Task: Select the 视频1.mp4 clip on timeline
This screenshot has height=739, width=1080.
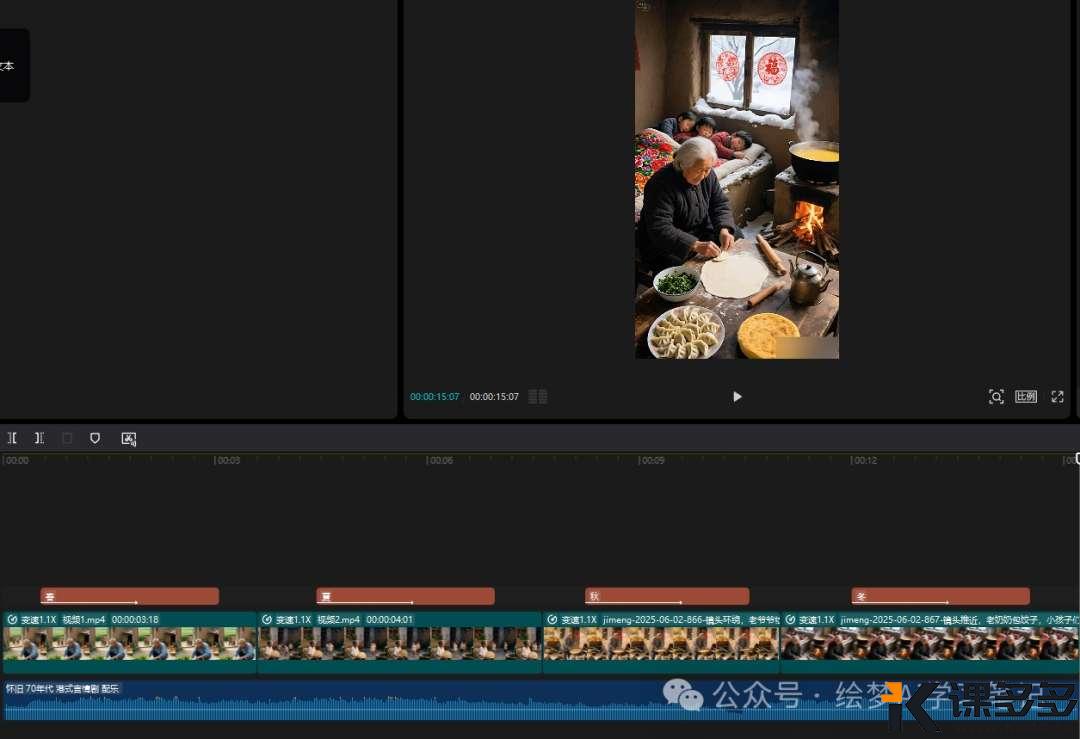Action: pyautogui.click(x=129, y=643)
